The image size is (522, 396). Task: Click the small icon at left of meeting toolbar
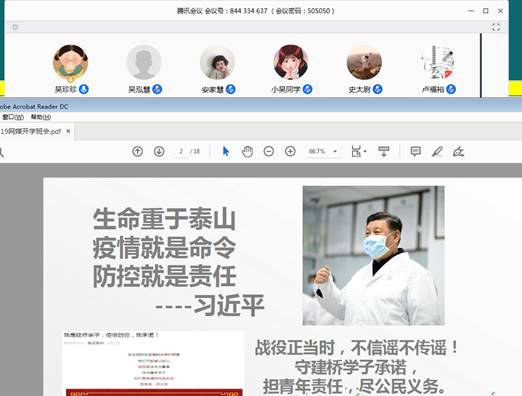tap(15, 27)
